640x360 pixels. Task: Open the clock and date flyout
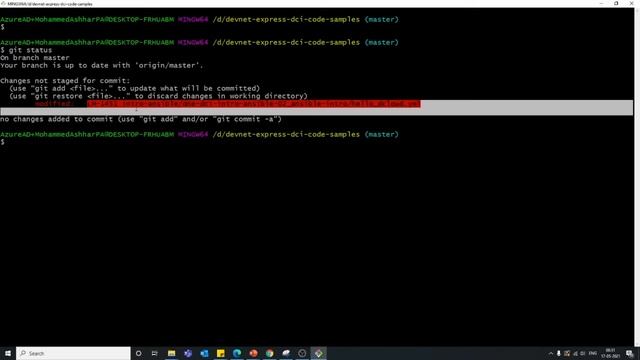[x=611, y=353]
